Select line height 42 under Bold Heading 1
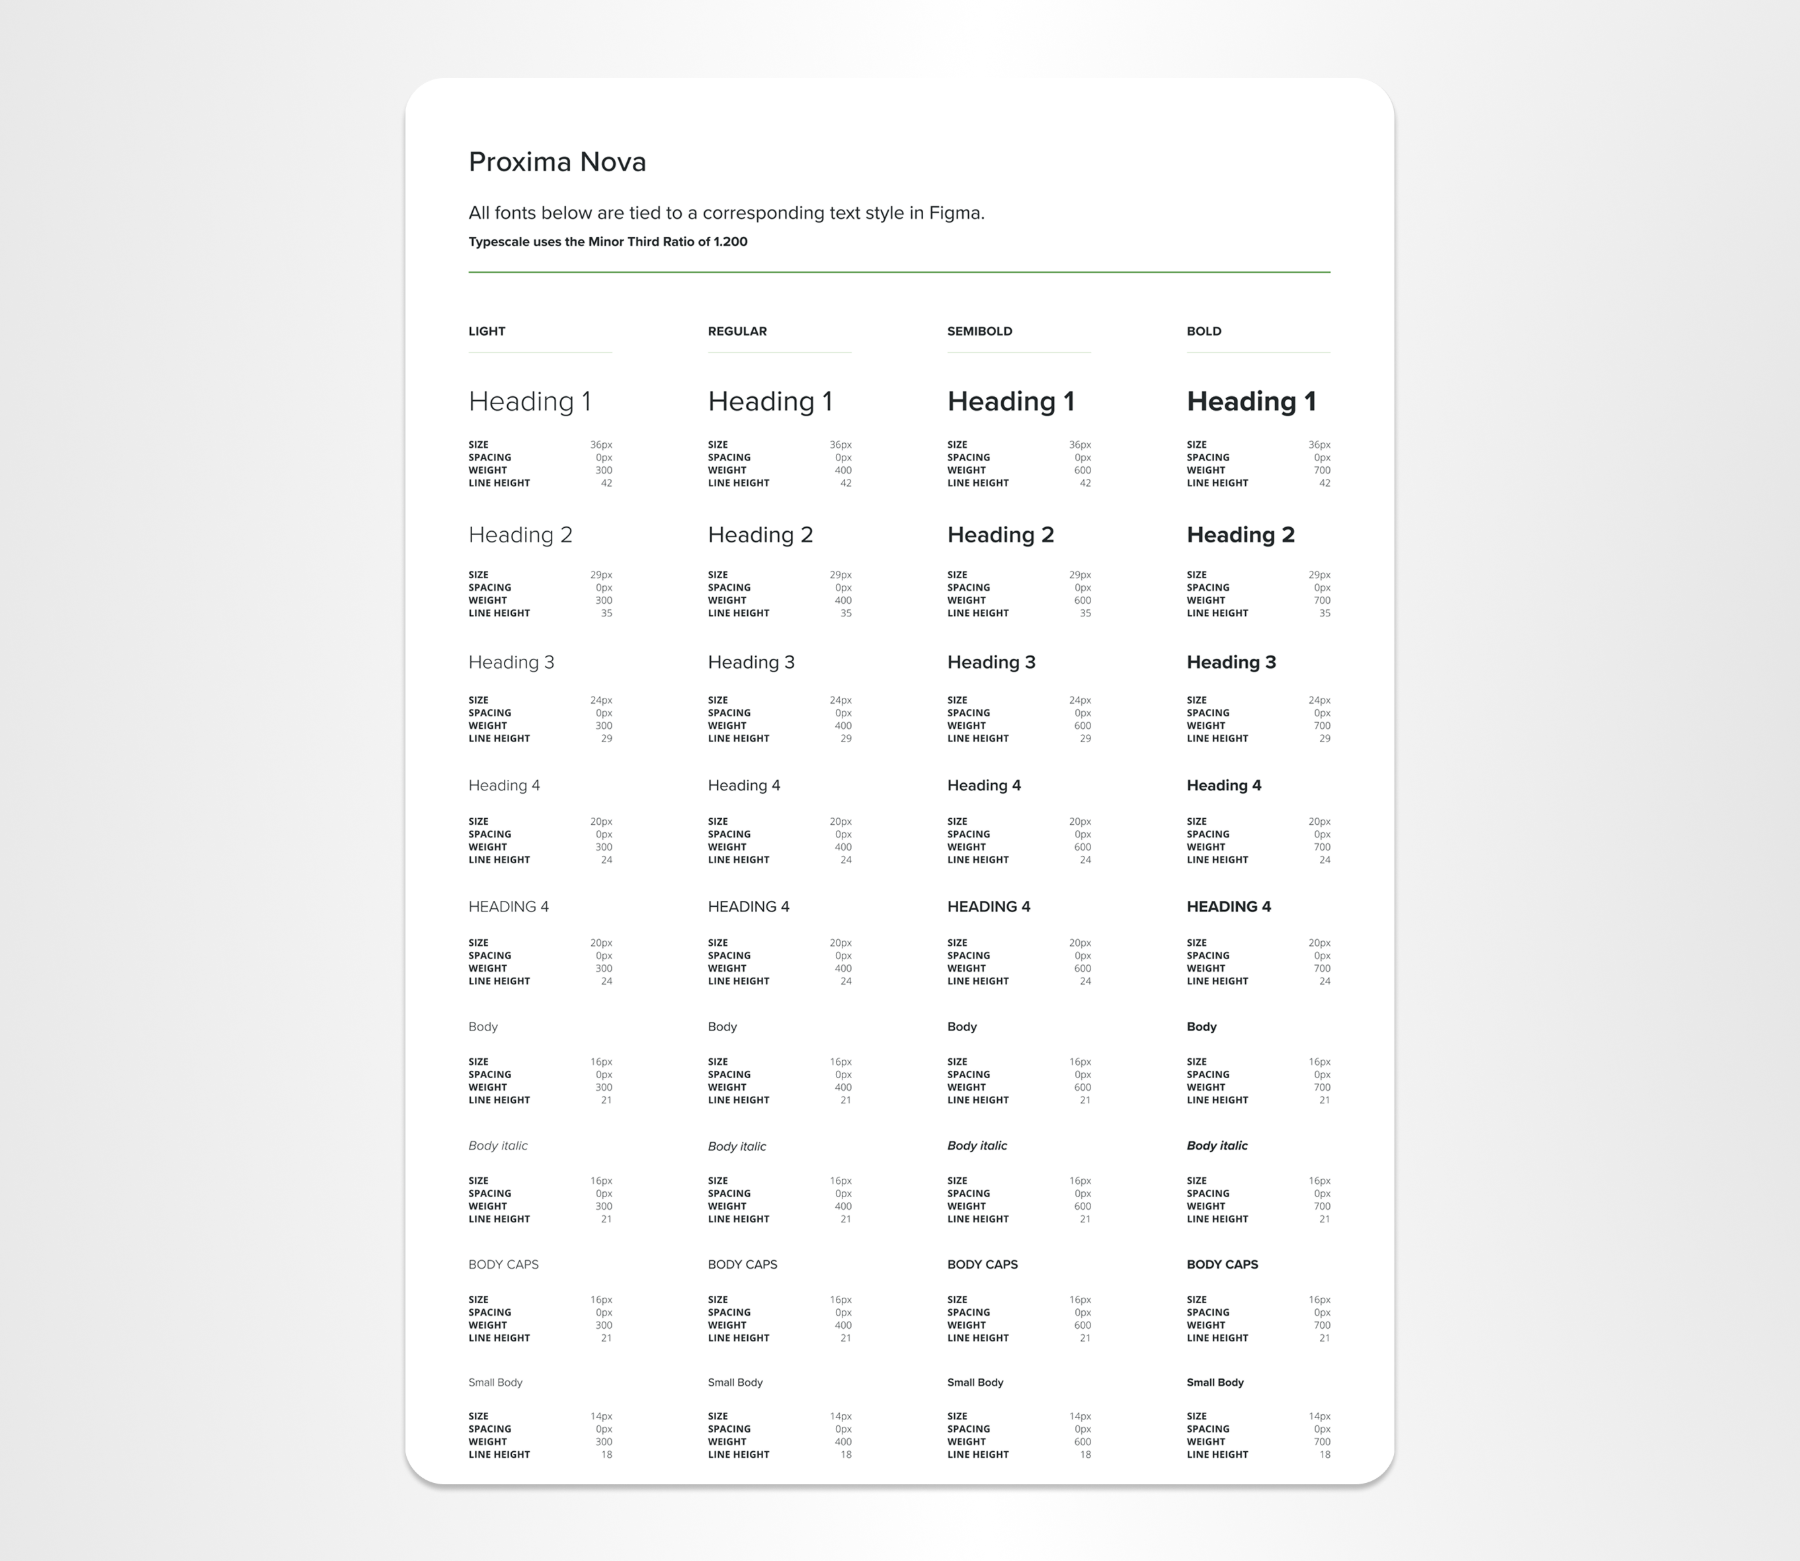This screenshot has height=1561, width=1800. pyautogui.click(x=1324, y=484)
